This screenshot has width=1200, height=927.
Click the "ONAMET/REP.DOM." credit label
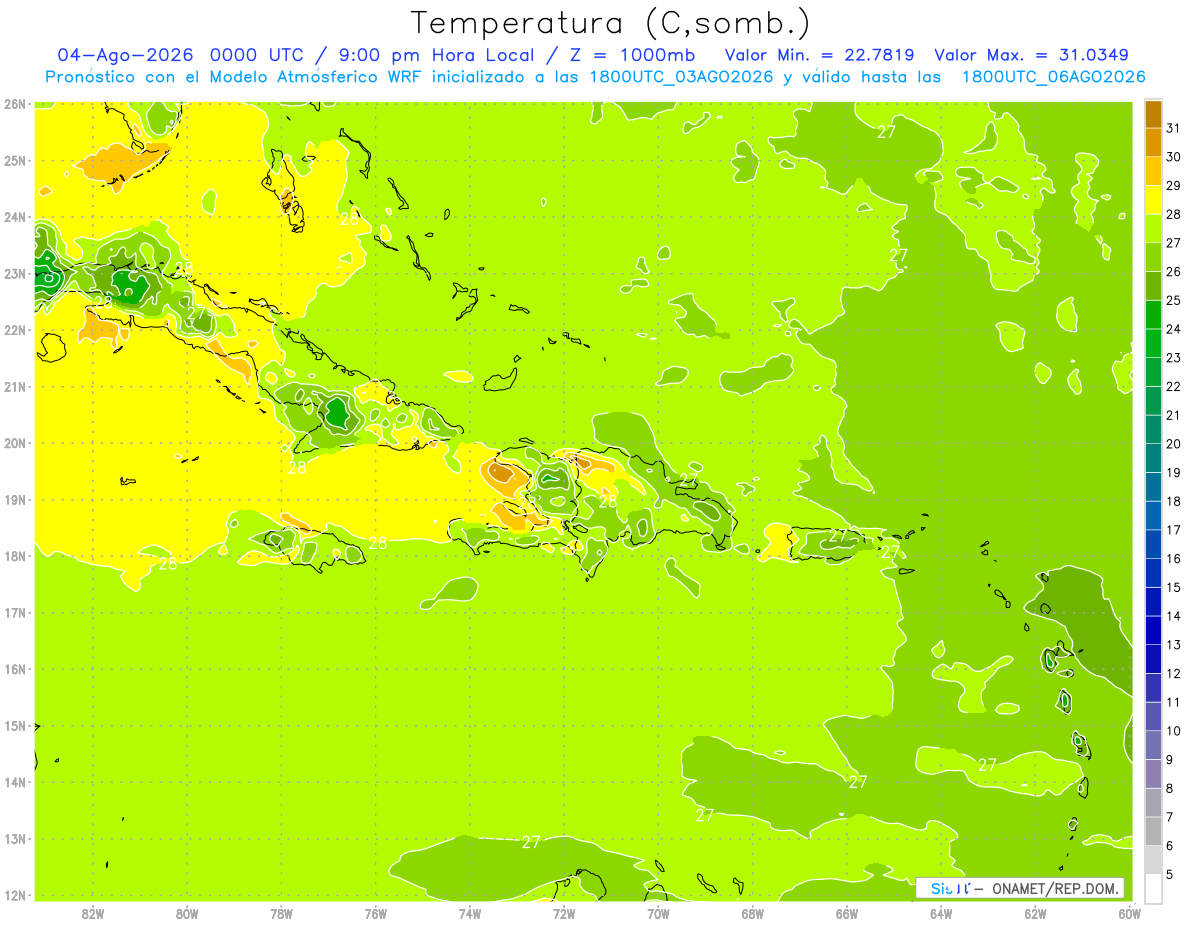click(x=1056, y=888)
